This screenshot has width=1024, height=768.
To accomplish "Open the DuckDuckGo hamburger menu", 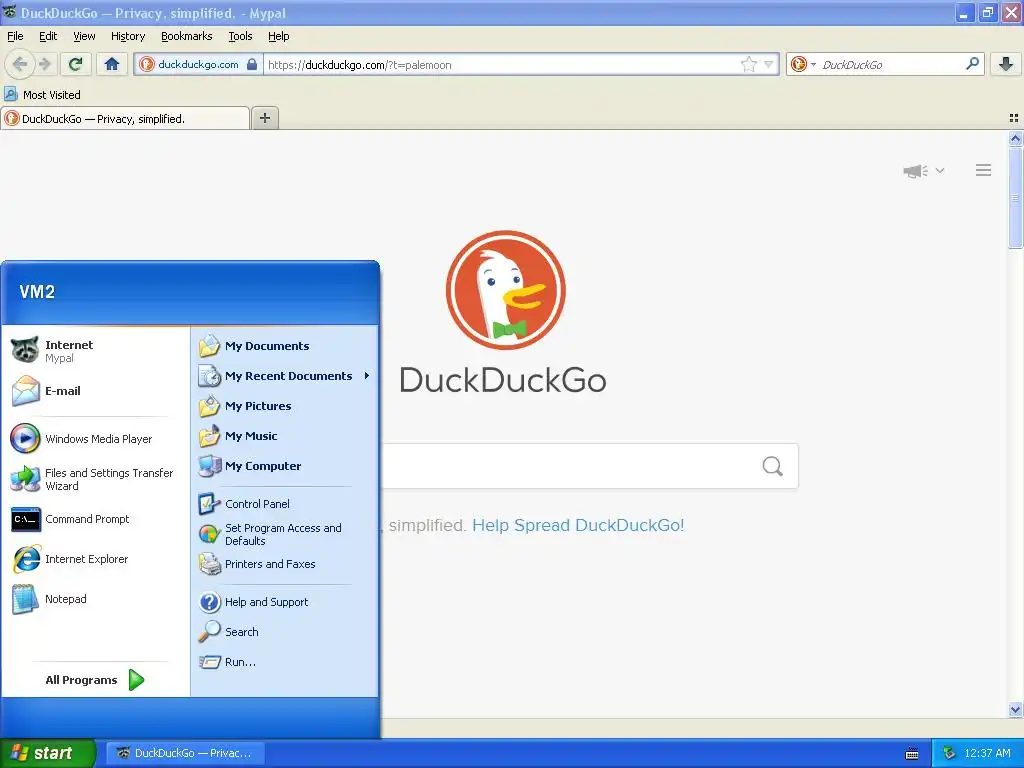I will [984, 170].
